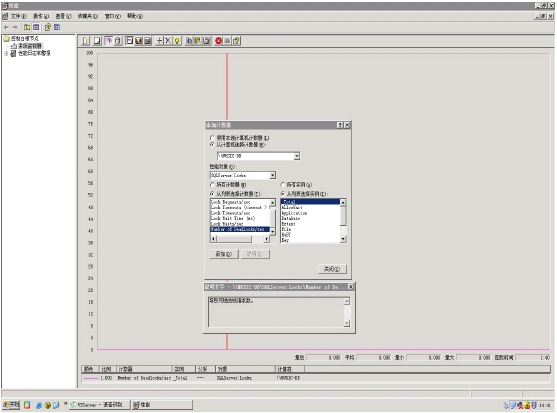Click the red Freeze Display icon
Screen dimensions: 557x413
point(218,41)
